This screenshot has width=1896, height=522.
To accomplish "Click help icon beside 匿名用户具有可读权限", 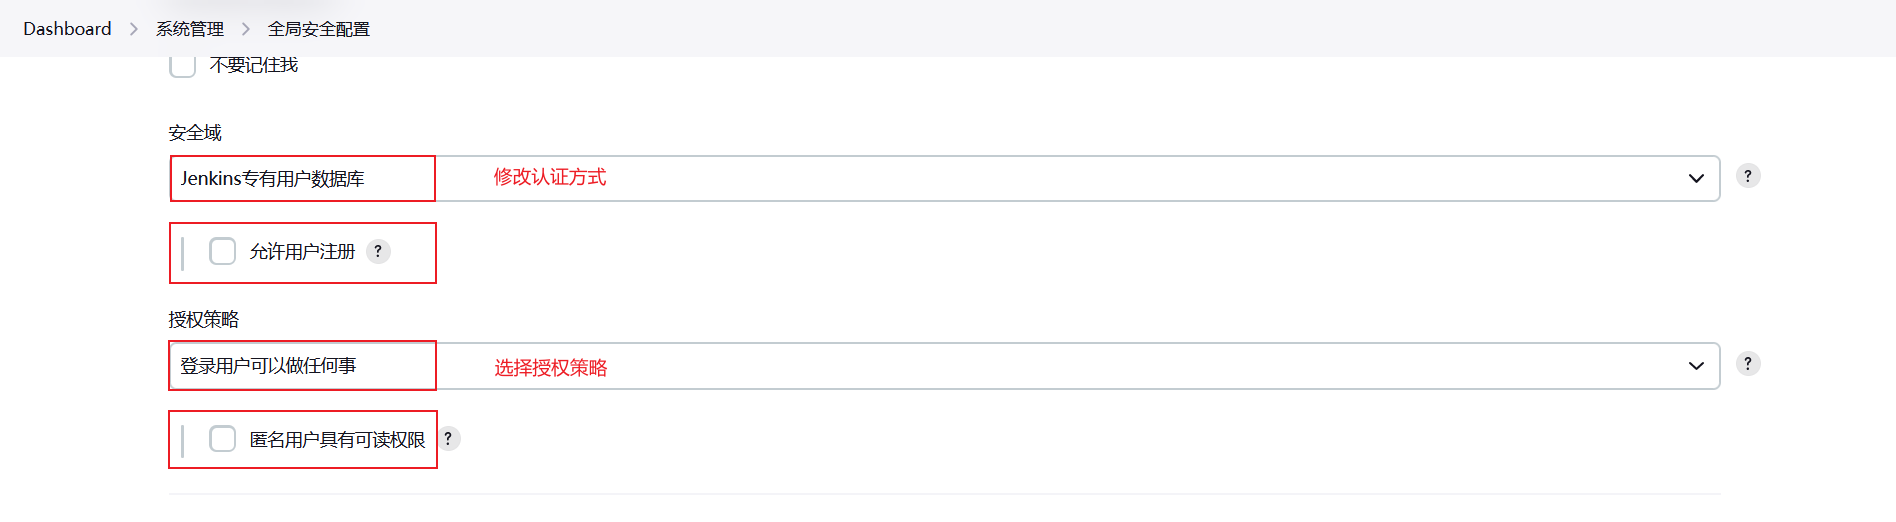I will click(449, 439).
